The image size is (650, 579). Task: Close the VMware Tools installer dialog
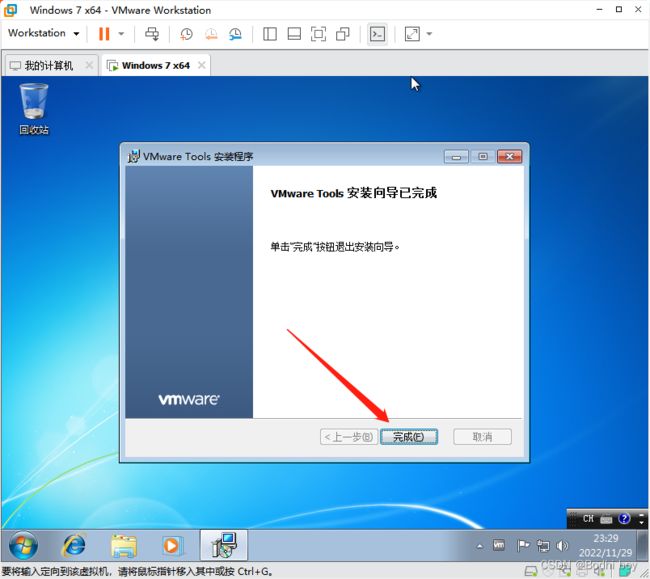(509, 157)
